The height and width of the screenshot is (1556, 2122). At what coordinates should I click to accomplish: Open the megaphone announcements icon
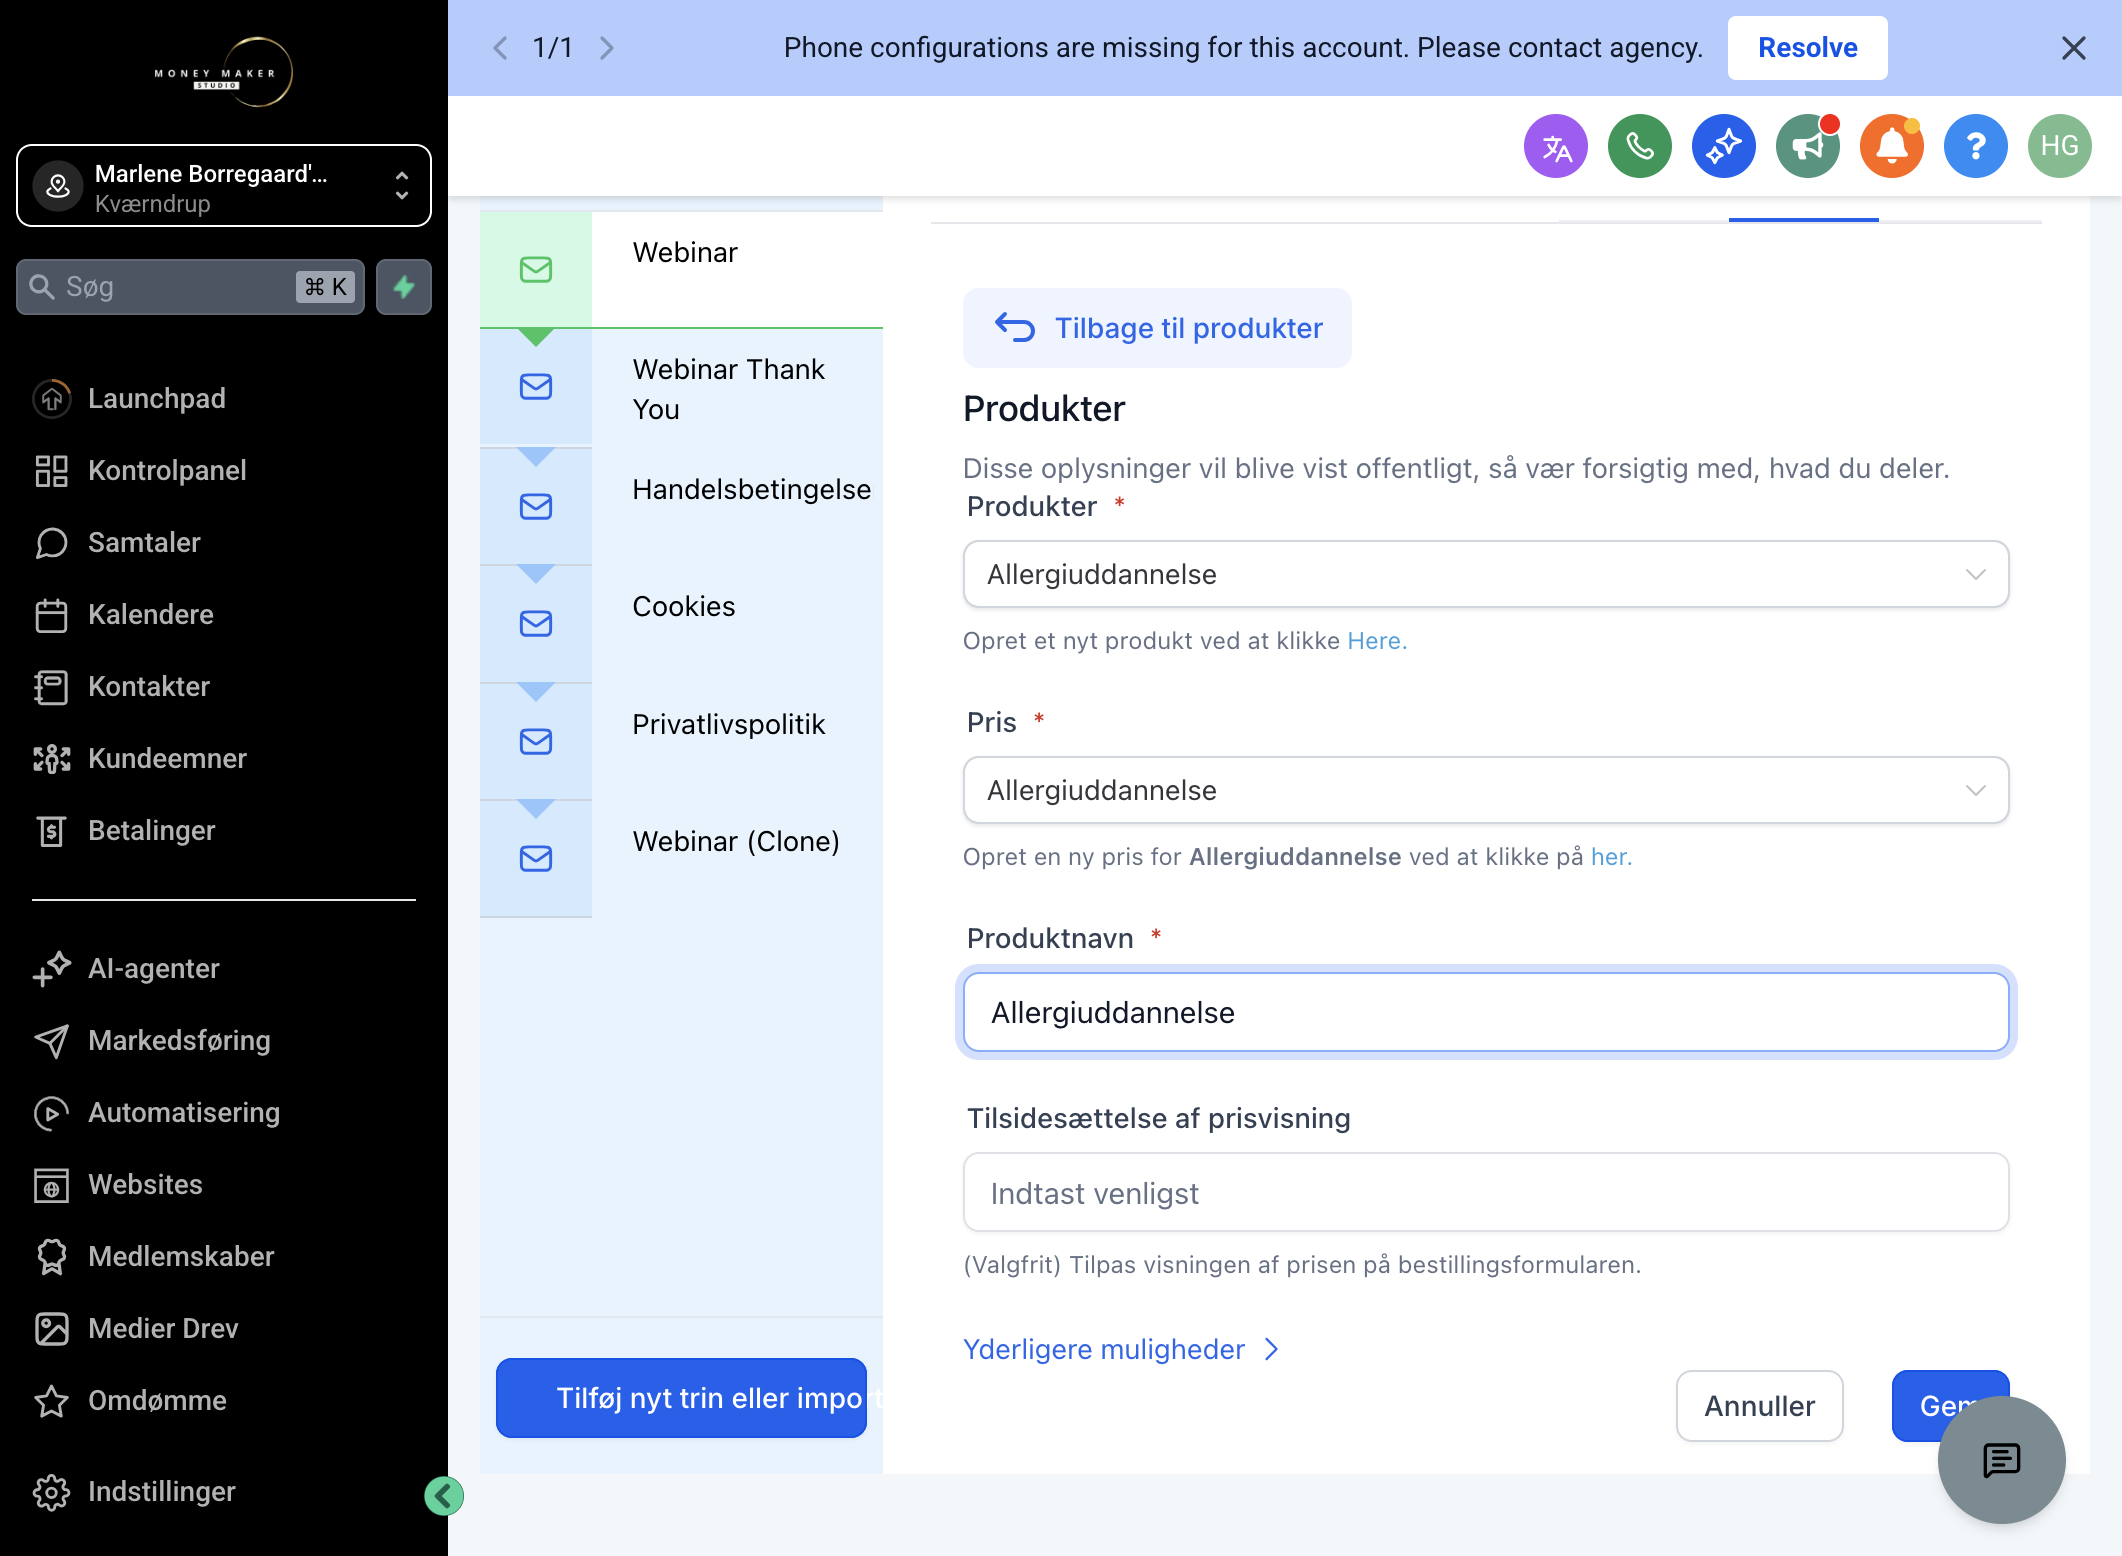point(1807,147)
